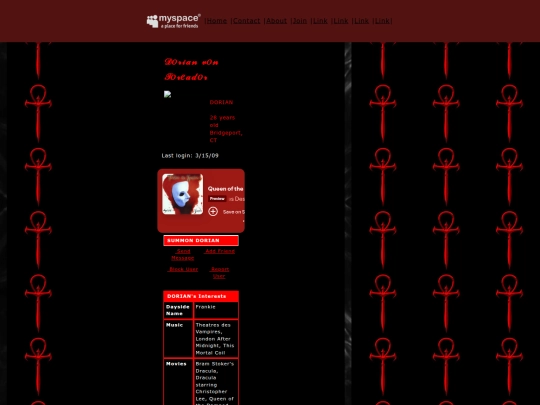540x405 pixels.
Task: Click the 'Dayside Name' table cell
Action: click(x=178, y=310)
